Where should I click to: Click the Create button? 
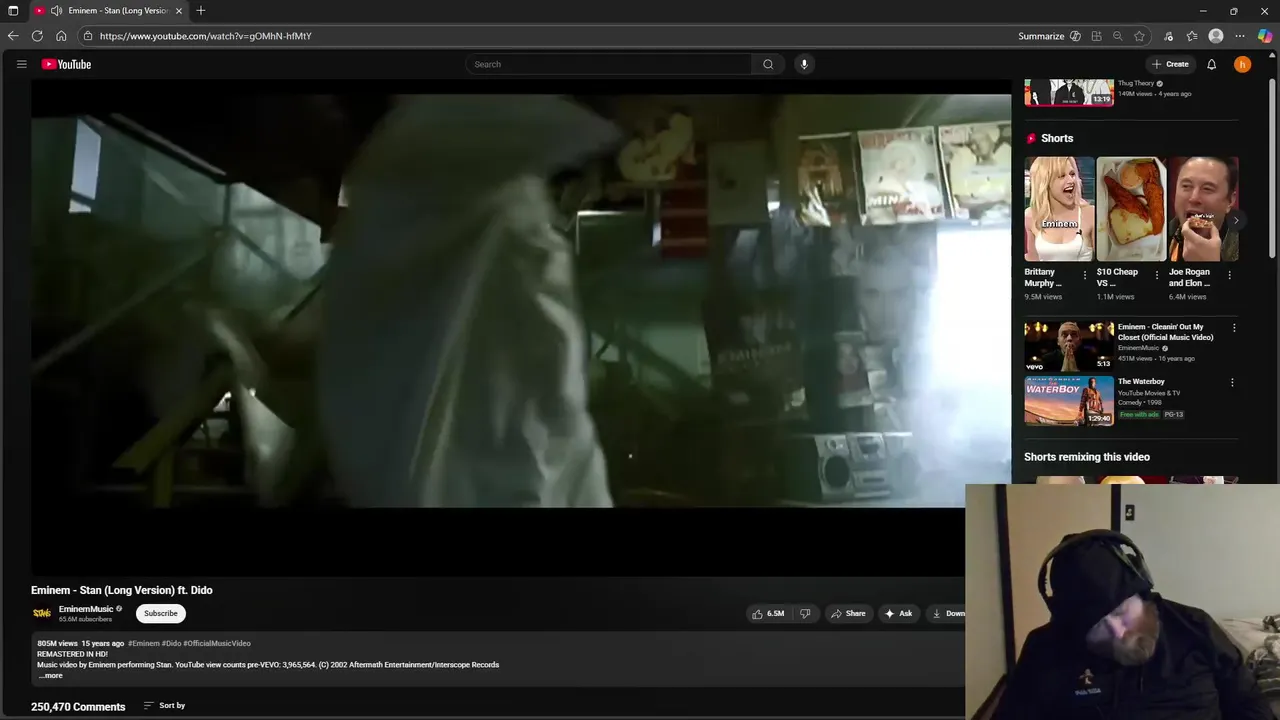1169,64
